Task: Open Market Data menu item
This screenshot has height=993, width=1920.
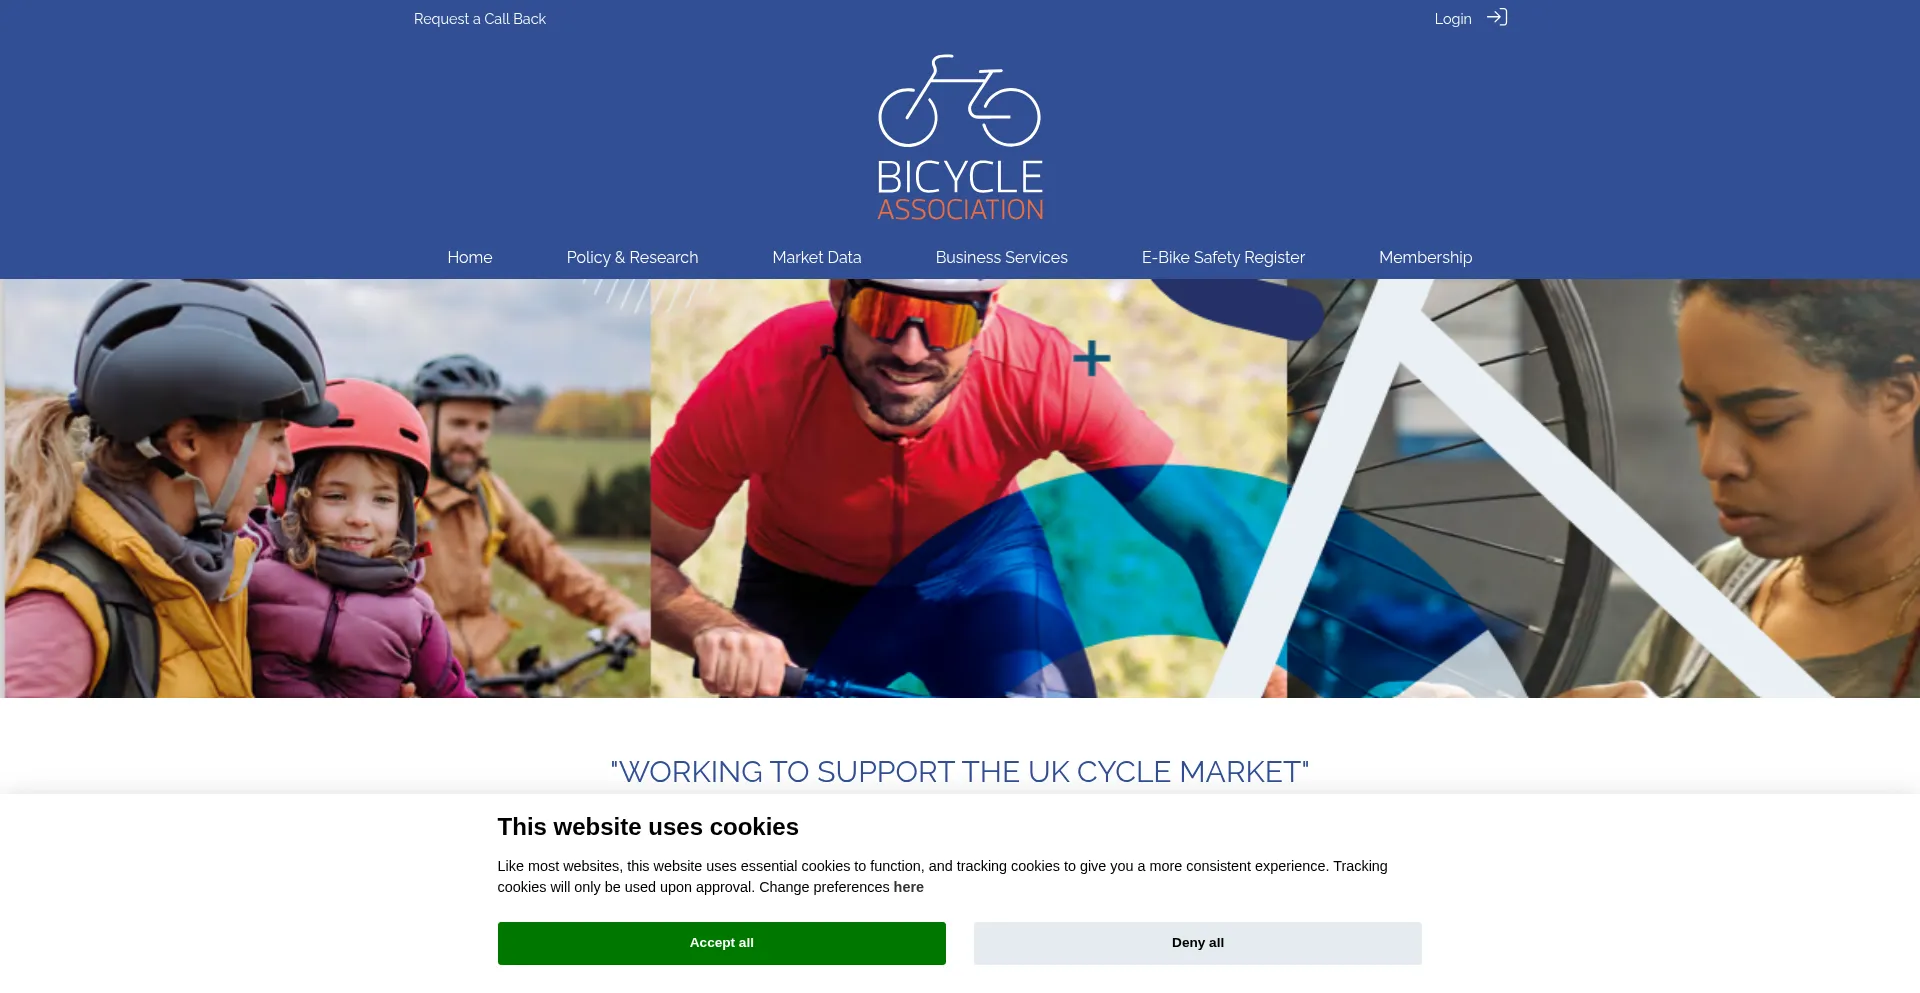Action: click(817, 257)
